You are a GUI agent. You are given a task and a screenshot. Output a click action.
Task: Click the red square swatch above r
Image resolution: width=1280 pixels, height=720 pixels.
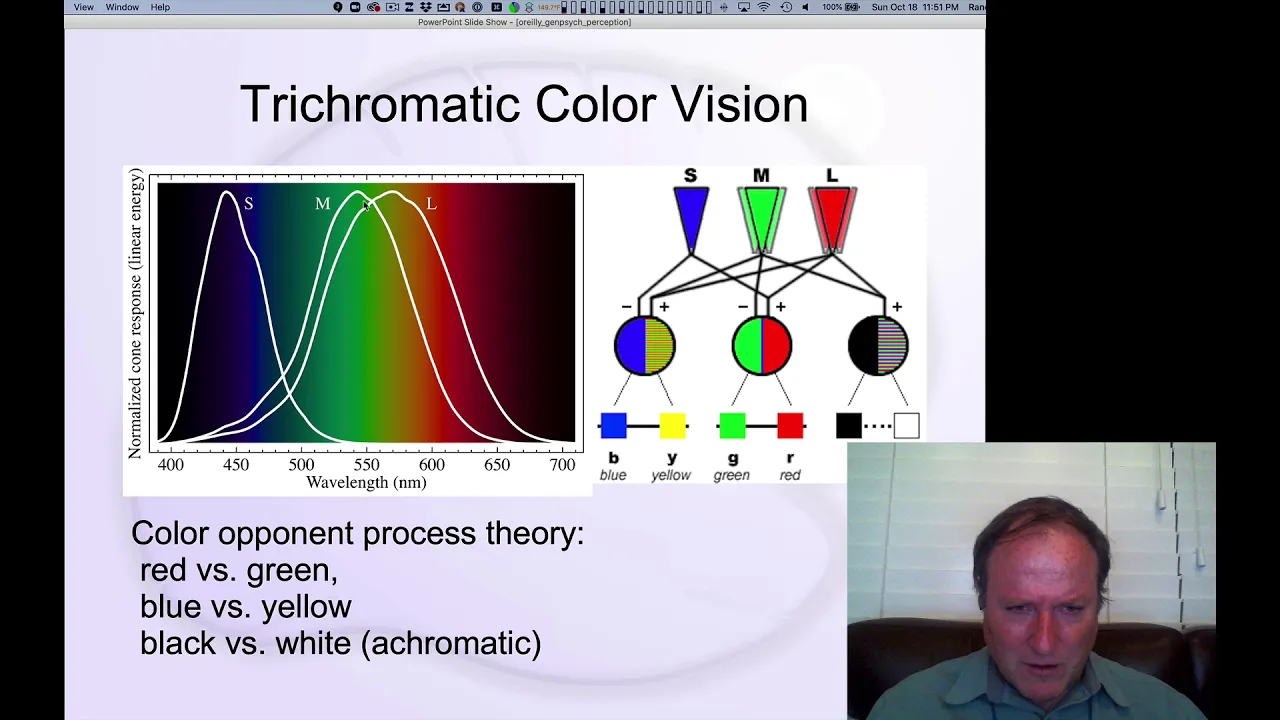click(790, 426)
